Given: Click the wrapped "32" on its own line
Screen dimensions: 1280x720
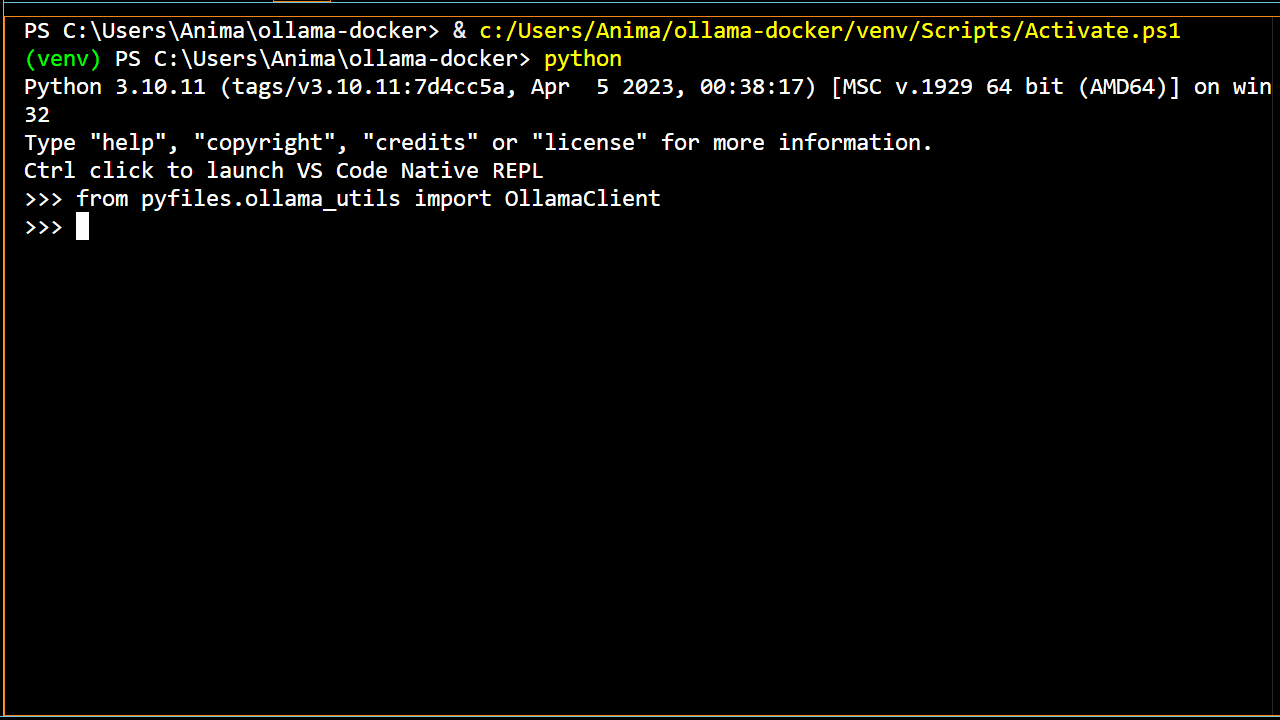Looking at the screenshot, I should (37, 115).
